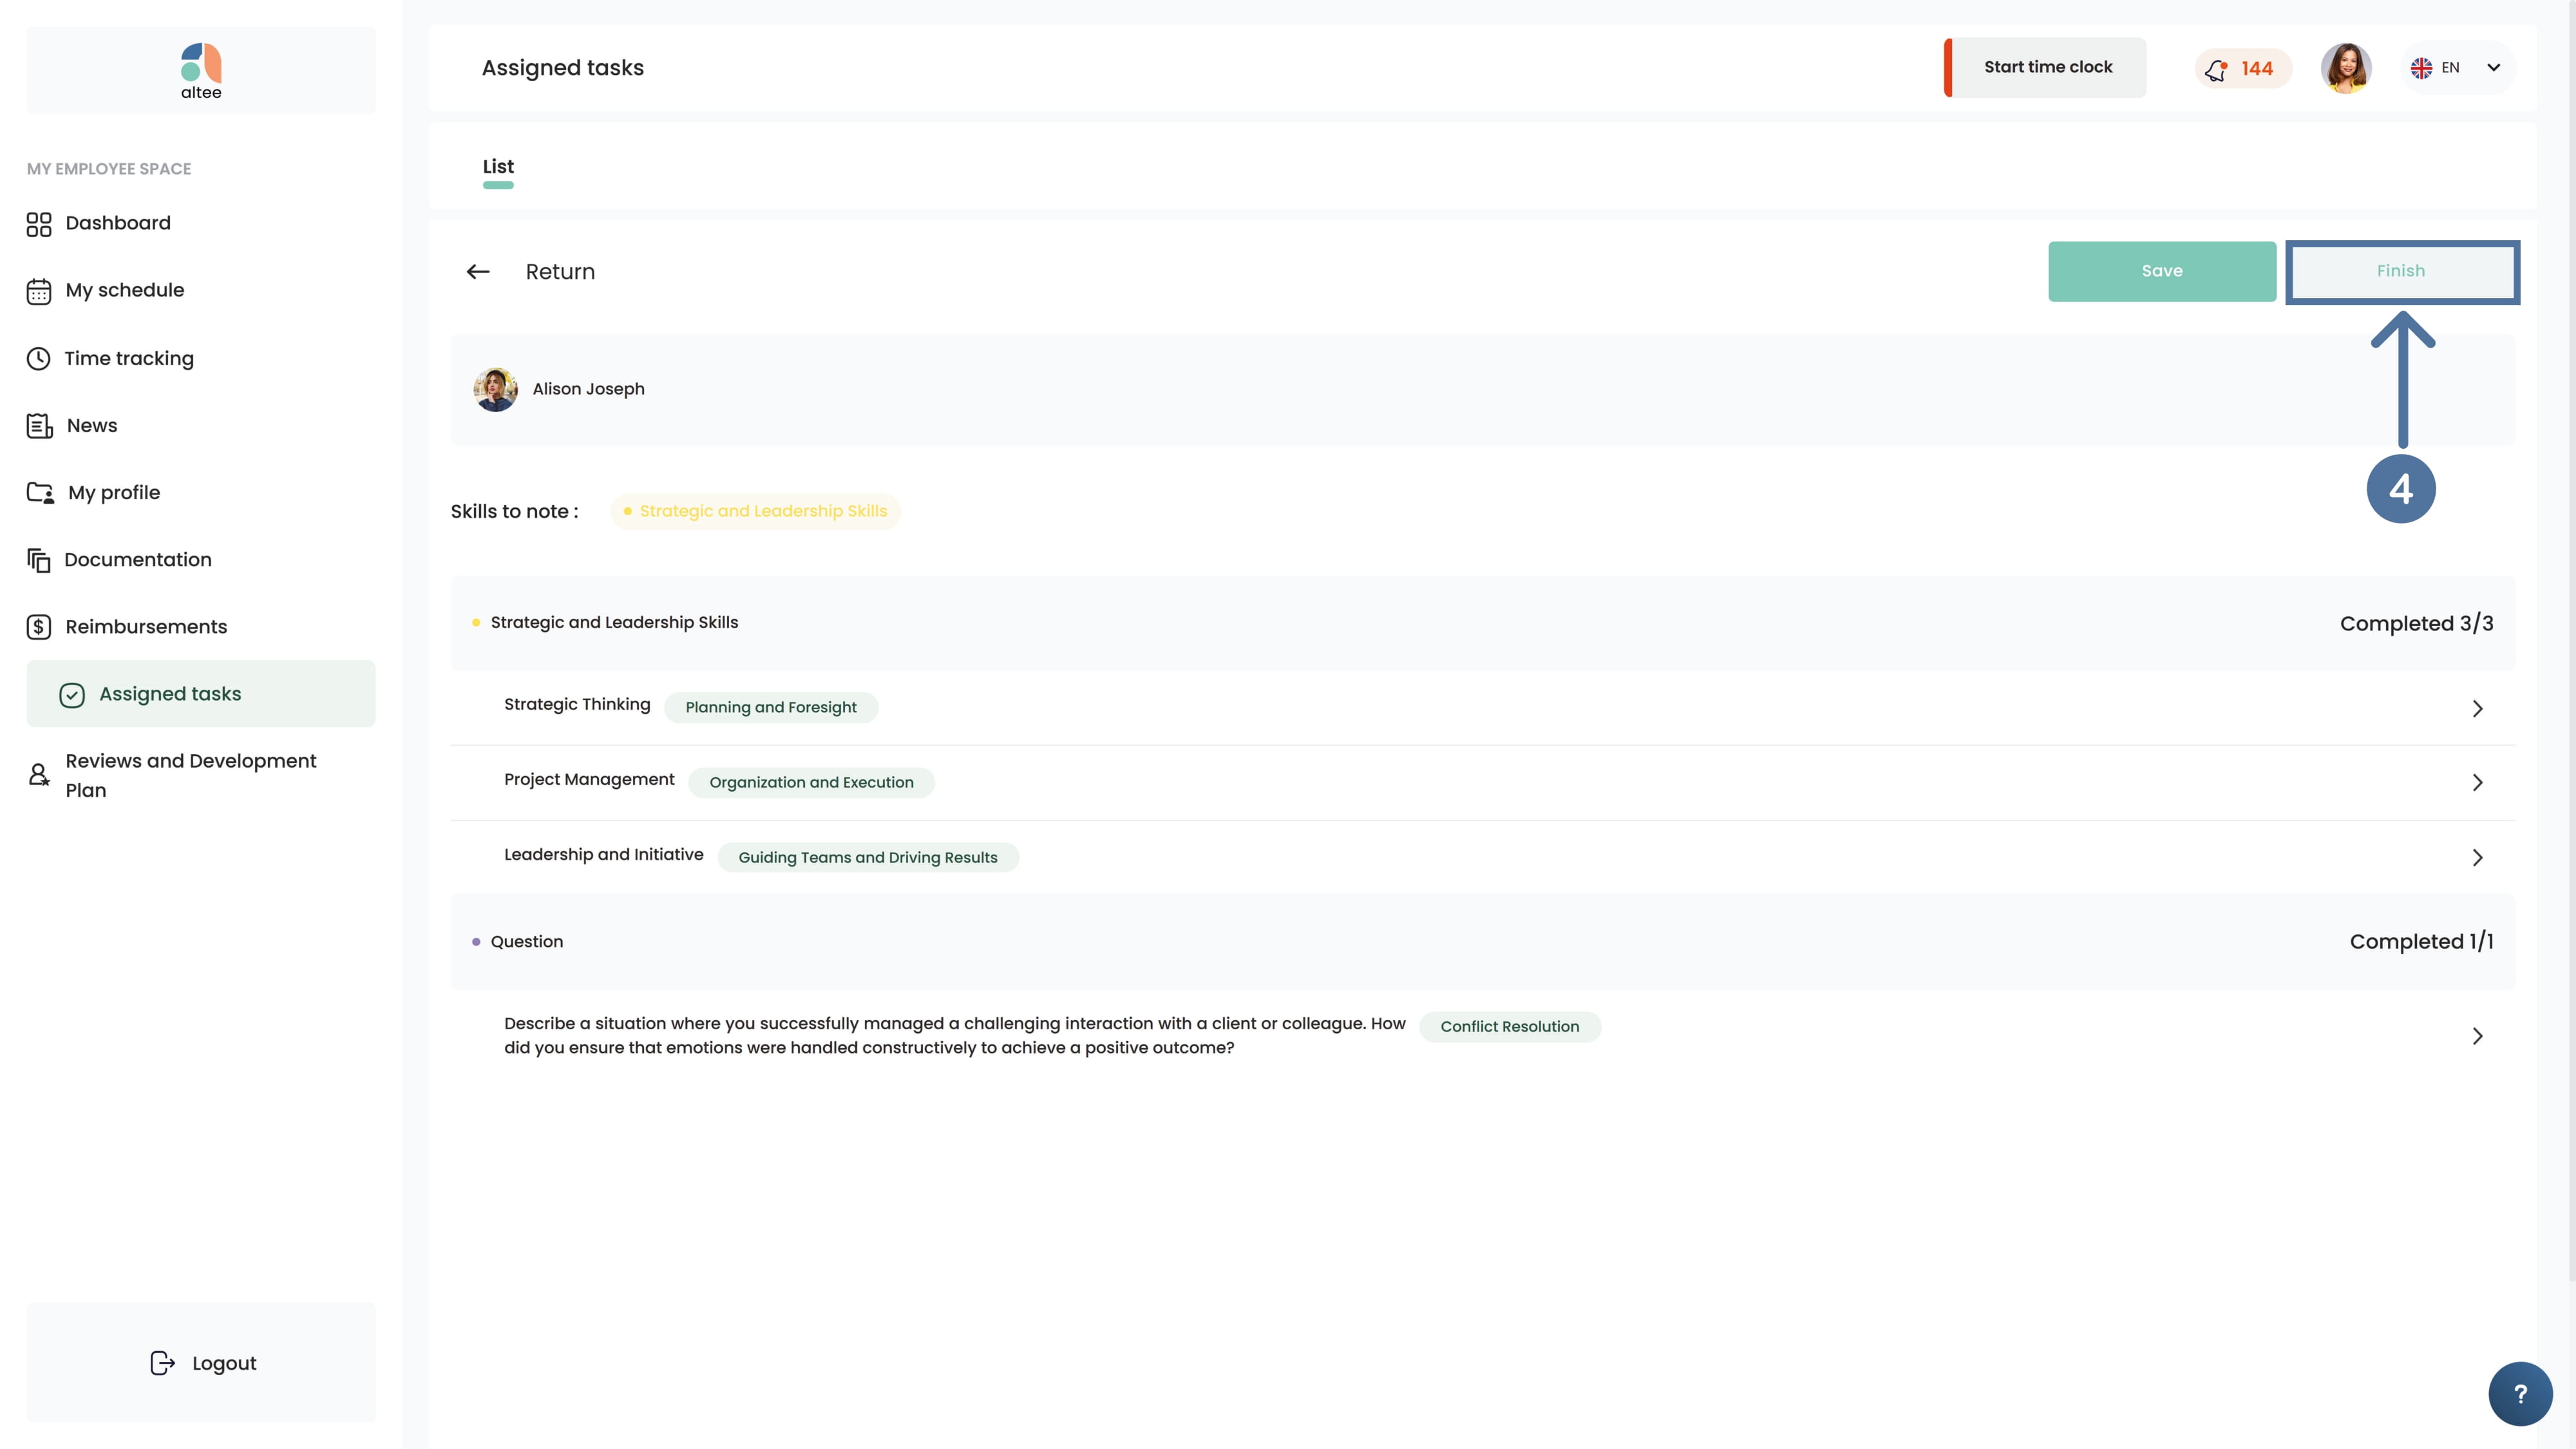
Task: Click the Documentation copy icon
Action: point(39,560)
